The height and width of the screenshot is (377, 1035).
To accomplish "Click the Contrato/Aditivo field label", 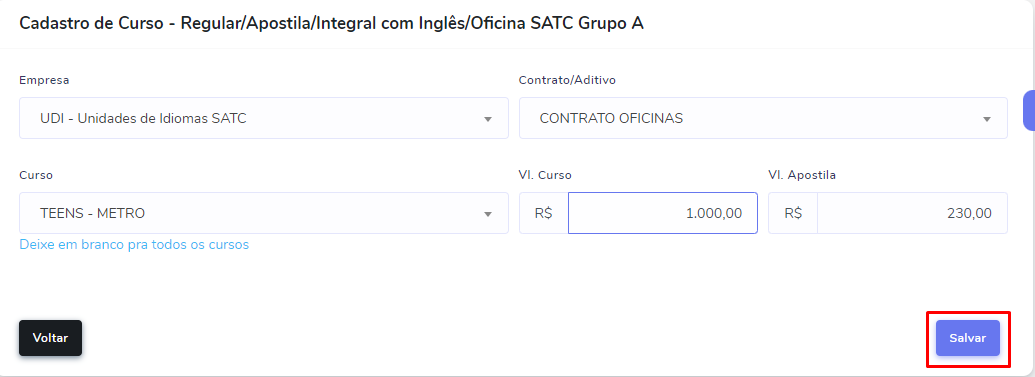I will coord(567,80).
